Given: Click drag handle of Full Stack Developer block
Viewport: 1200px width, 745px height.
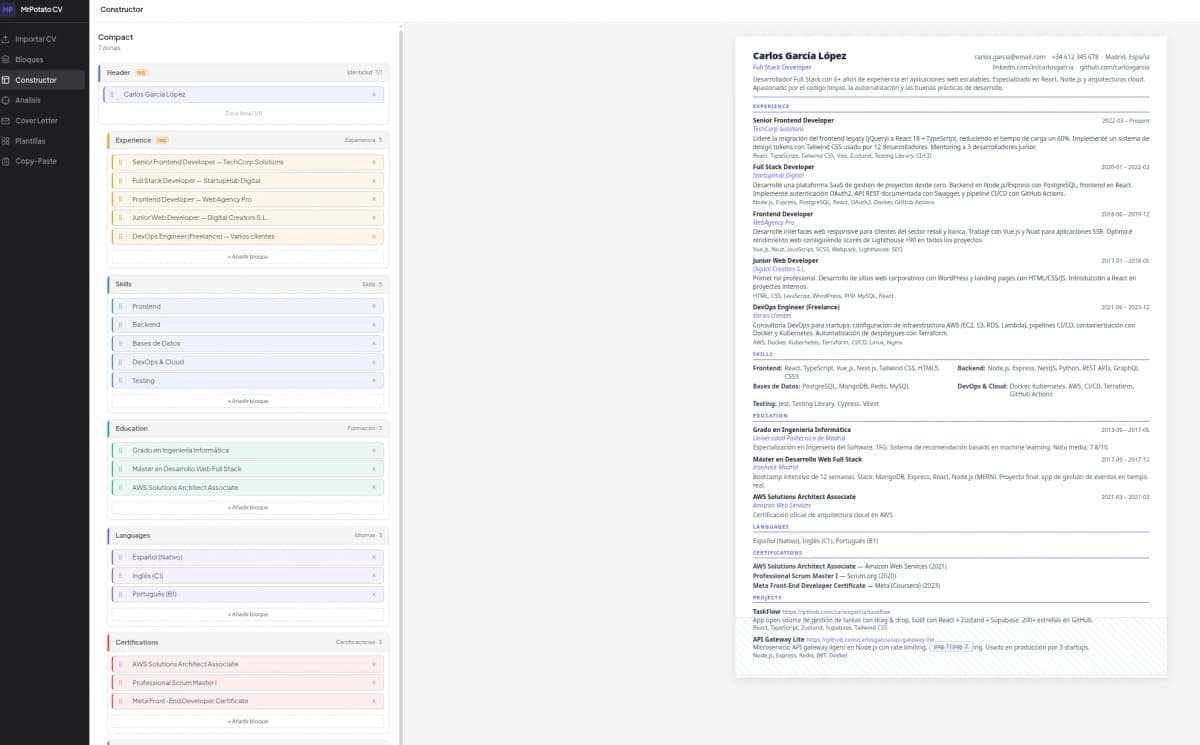Looking at the screenshot, I should click(120, 181).
